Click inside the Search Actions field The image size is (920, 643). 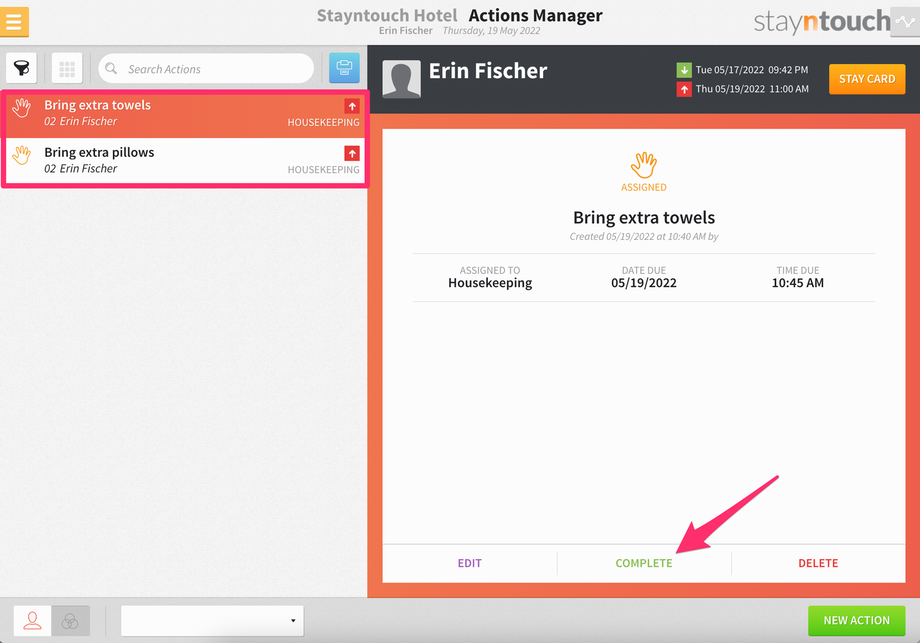206,69
